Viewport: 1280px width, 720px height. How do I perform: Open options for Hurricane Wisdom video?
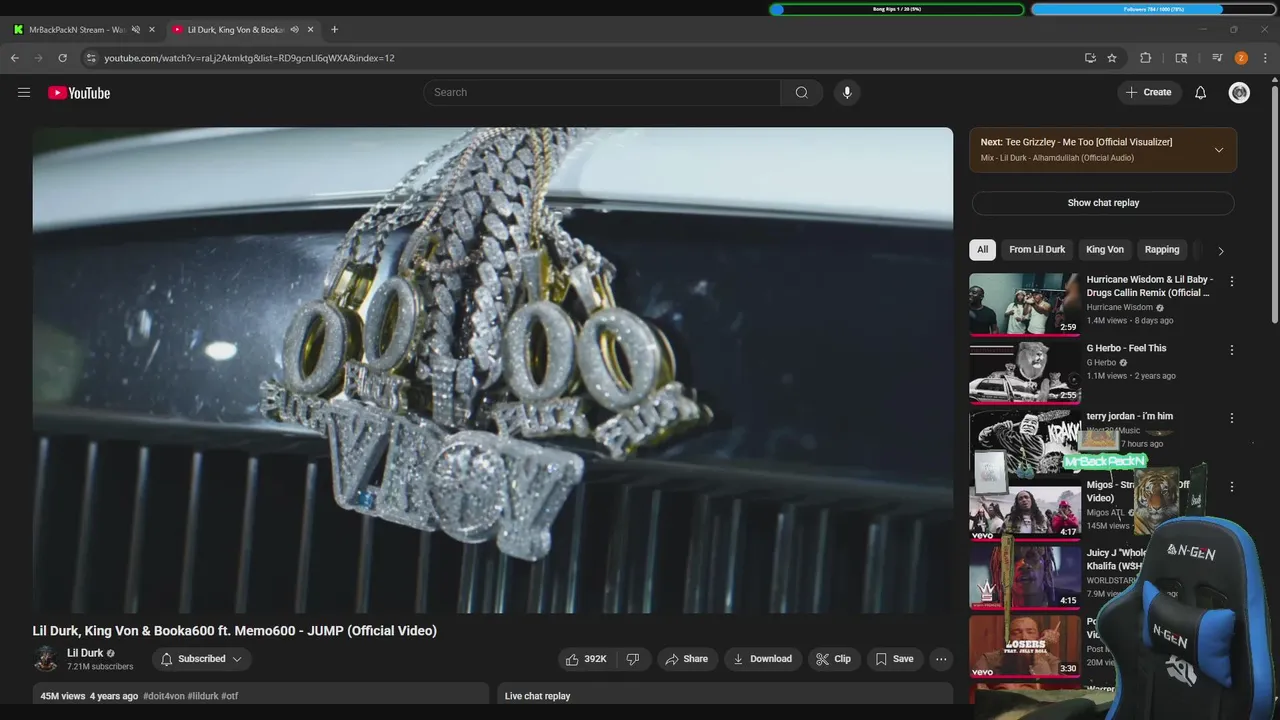coord(1232,282)
